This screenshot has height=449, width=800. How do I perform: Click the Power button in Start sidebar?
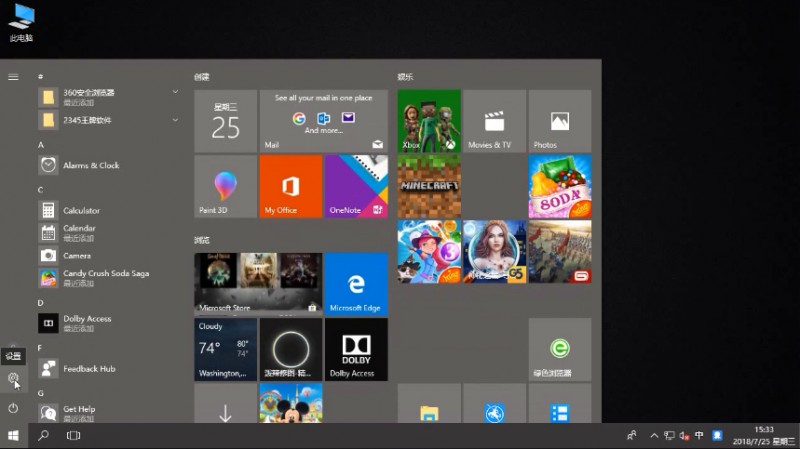pyautogui.click(x=13, y=408)
